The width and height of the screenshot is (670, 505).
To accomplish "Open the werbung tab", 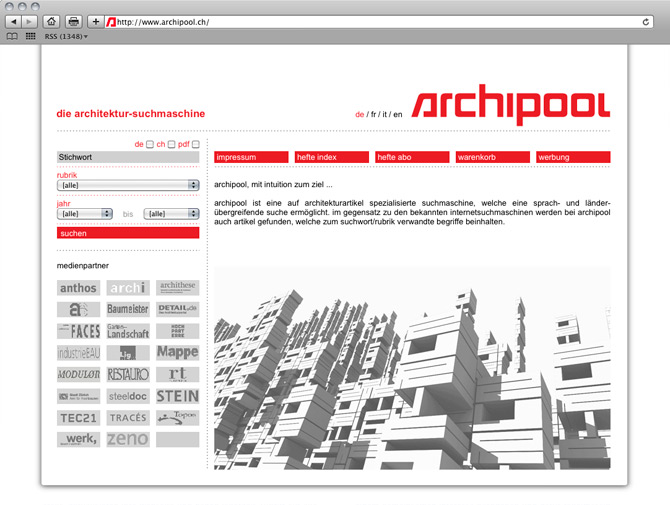I will [x=573, y=157].
